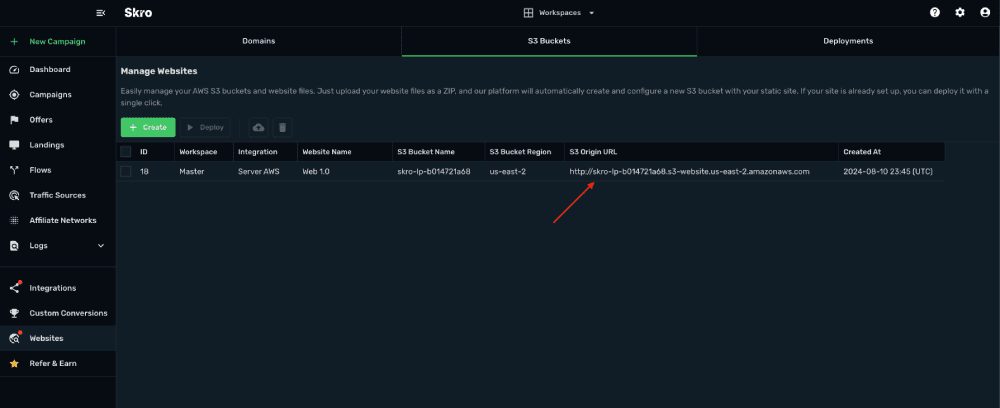The height and width of the screenshot is (408, 1000).
Task: Click the Logs document search icon
Action: 14,245
